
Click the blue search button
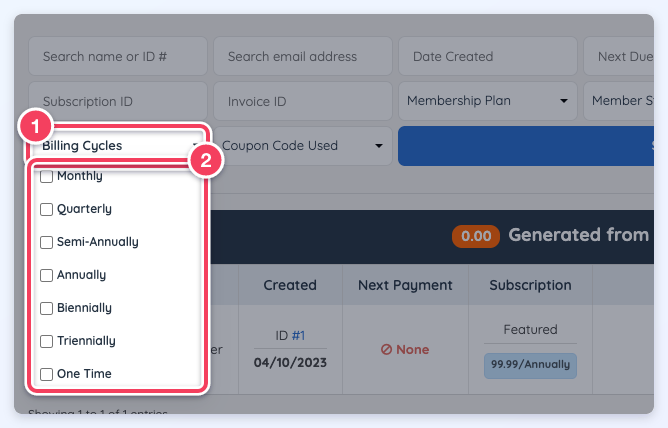pyautogui.click(x=526, y=146)
